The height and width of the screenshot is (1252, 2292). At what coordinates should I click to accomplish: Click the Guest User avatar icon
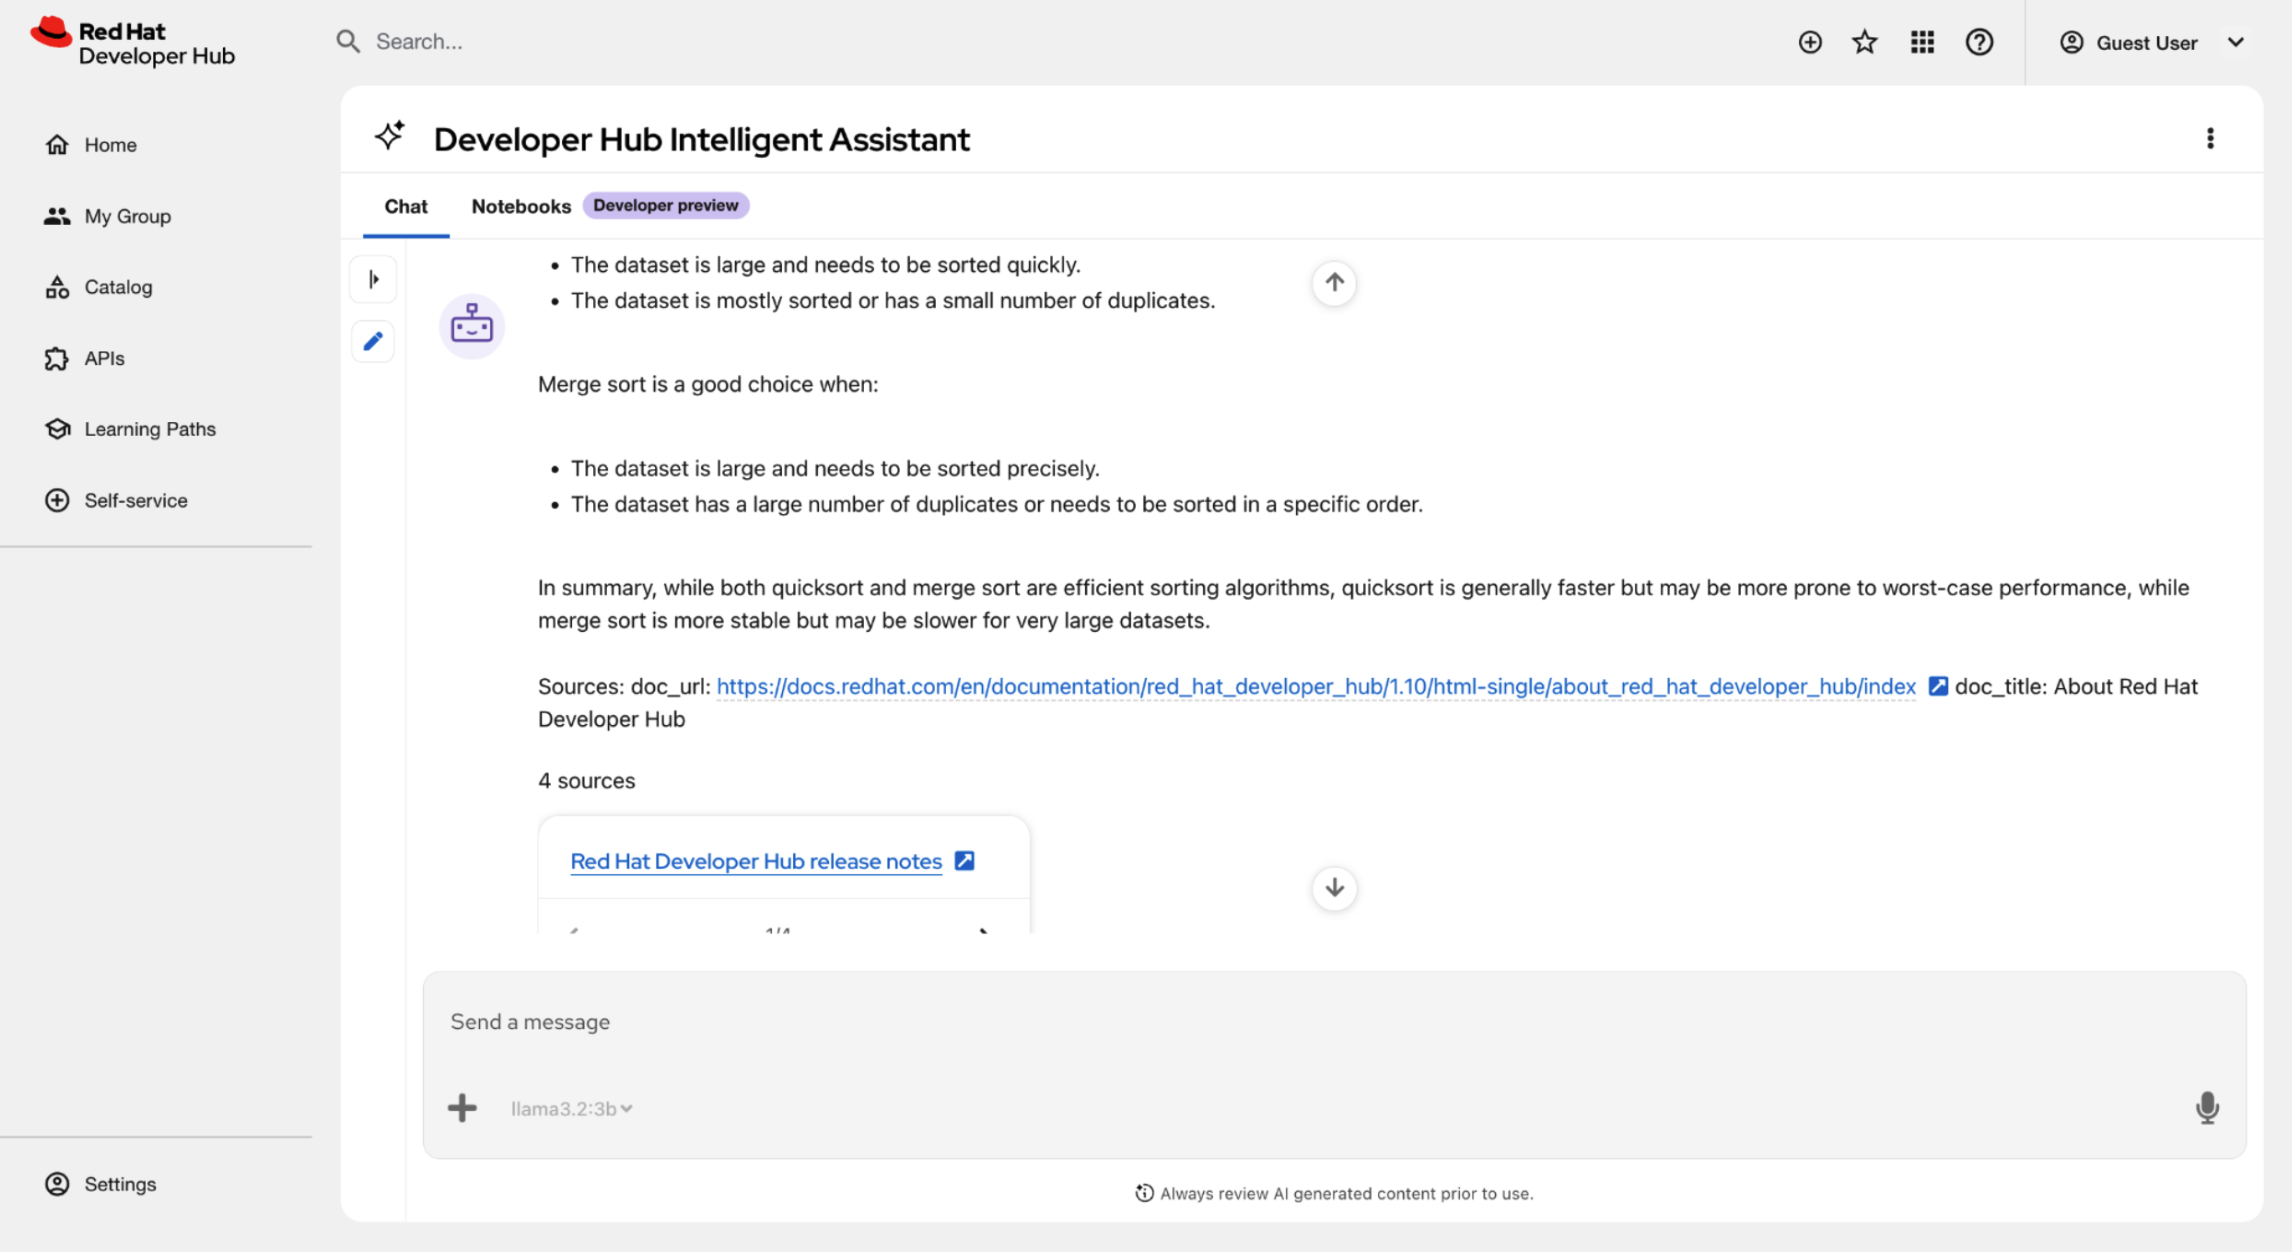tap(2071, 42)
